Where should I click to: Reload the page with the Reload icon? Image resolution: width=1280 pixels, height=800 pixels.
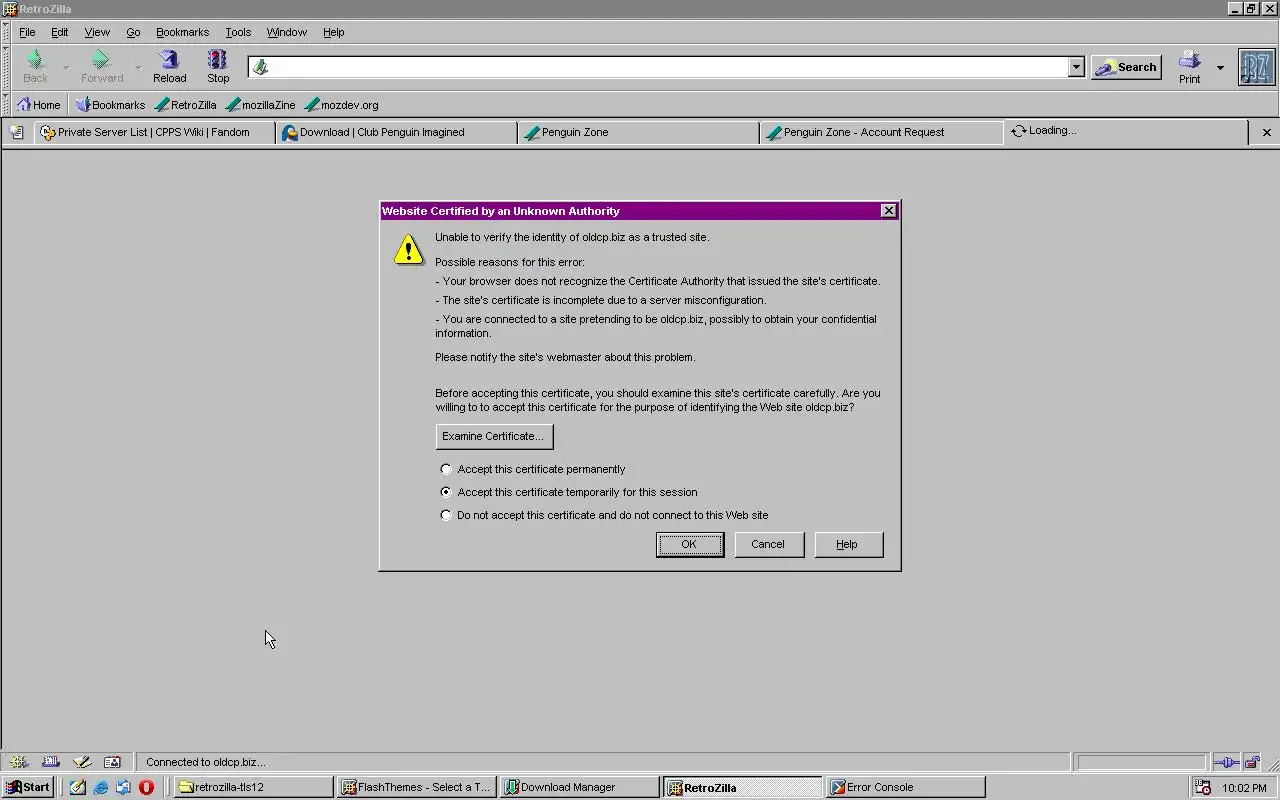pos(169,60)
